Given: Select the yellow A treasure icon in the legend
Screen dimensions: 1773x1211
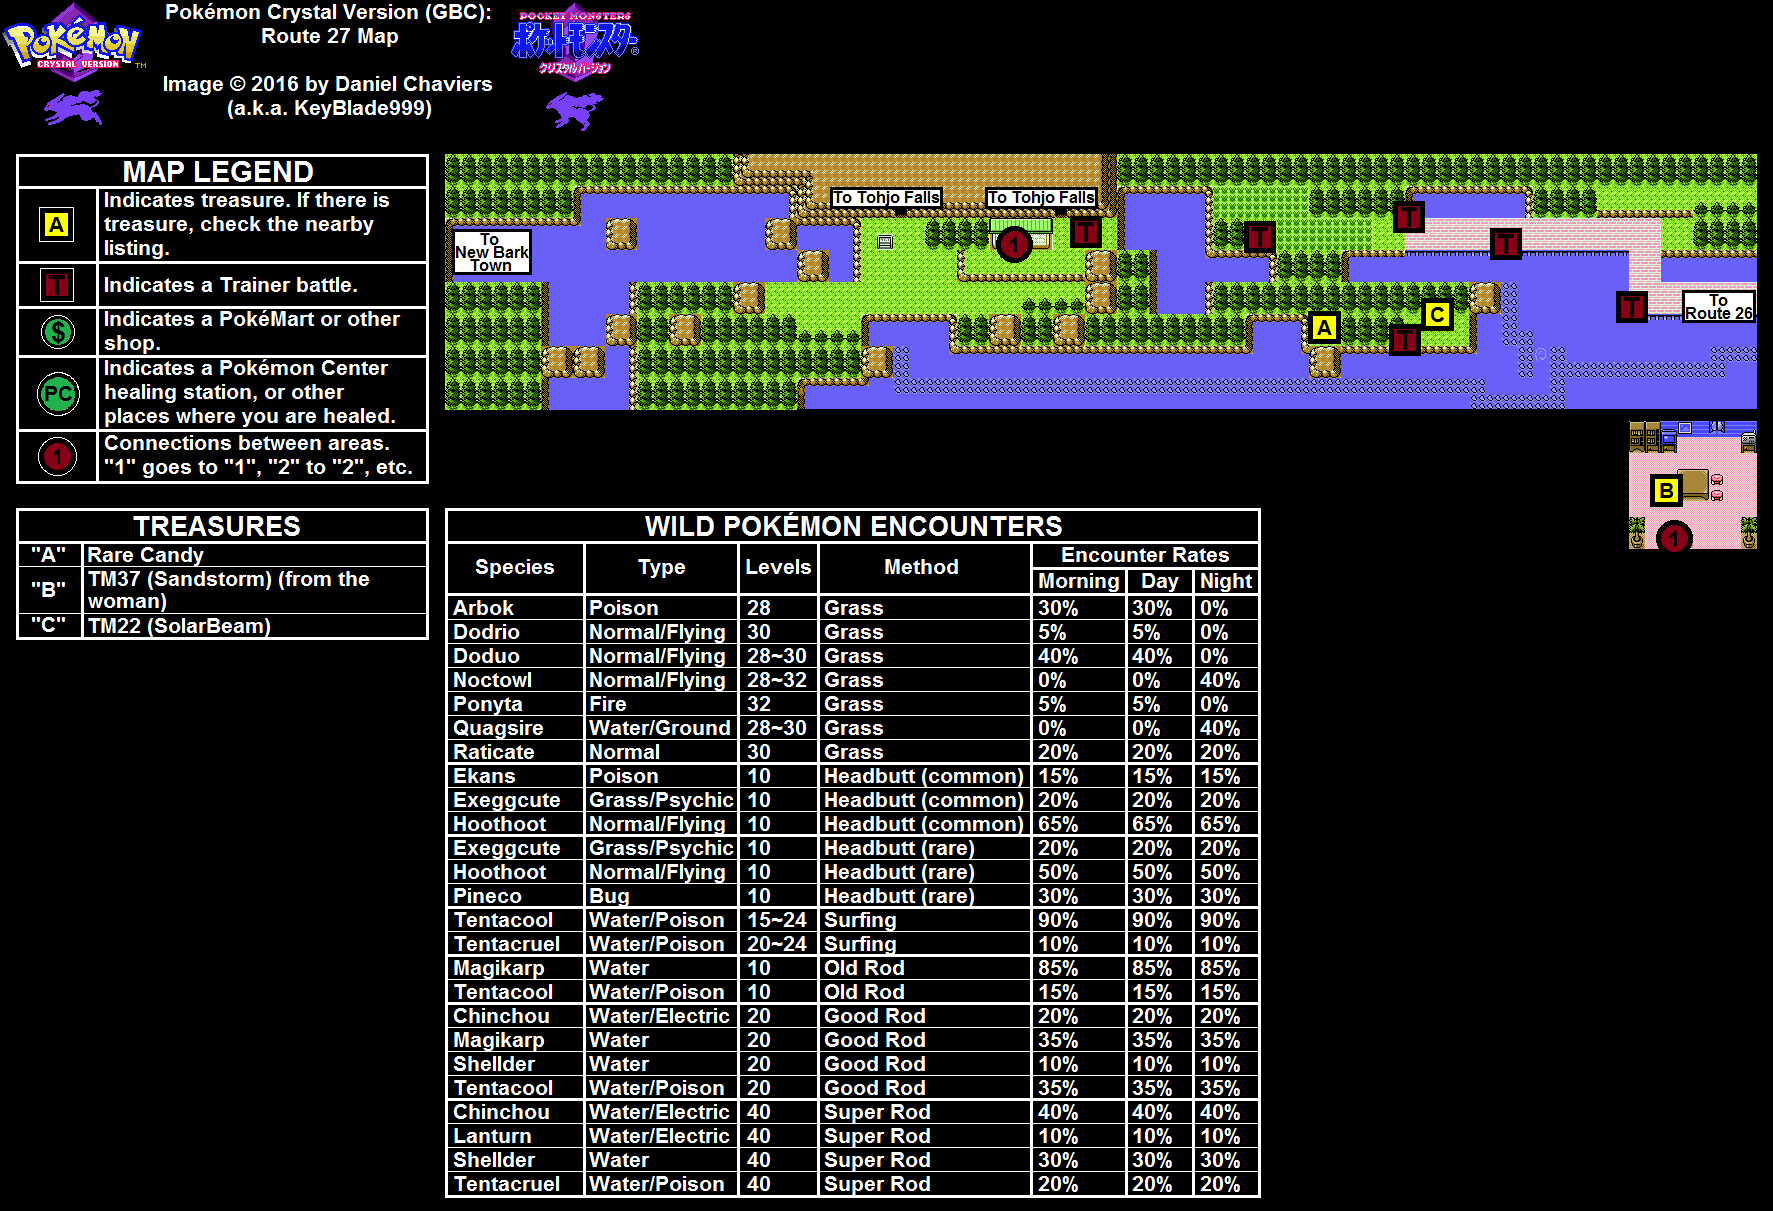Looking at the screenshot, I should point(57,225).
